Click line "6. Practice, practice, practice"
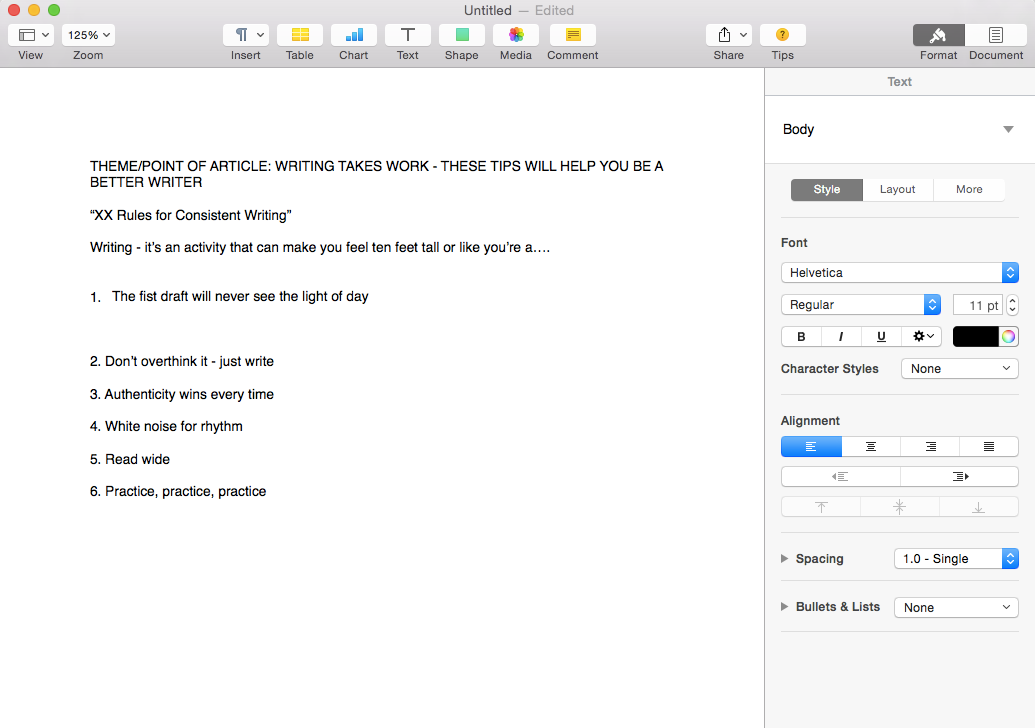The width and height of the screenshot is (1035, 728). 178,492
